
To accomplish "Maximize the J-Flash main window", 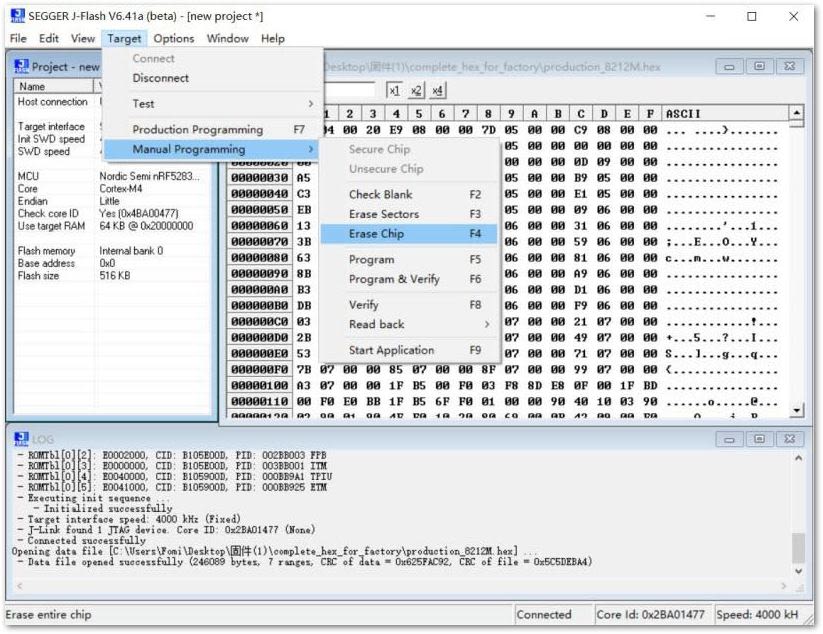I will click(752, 17).
